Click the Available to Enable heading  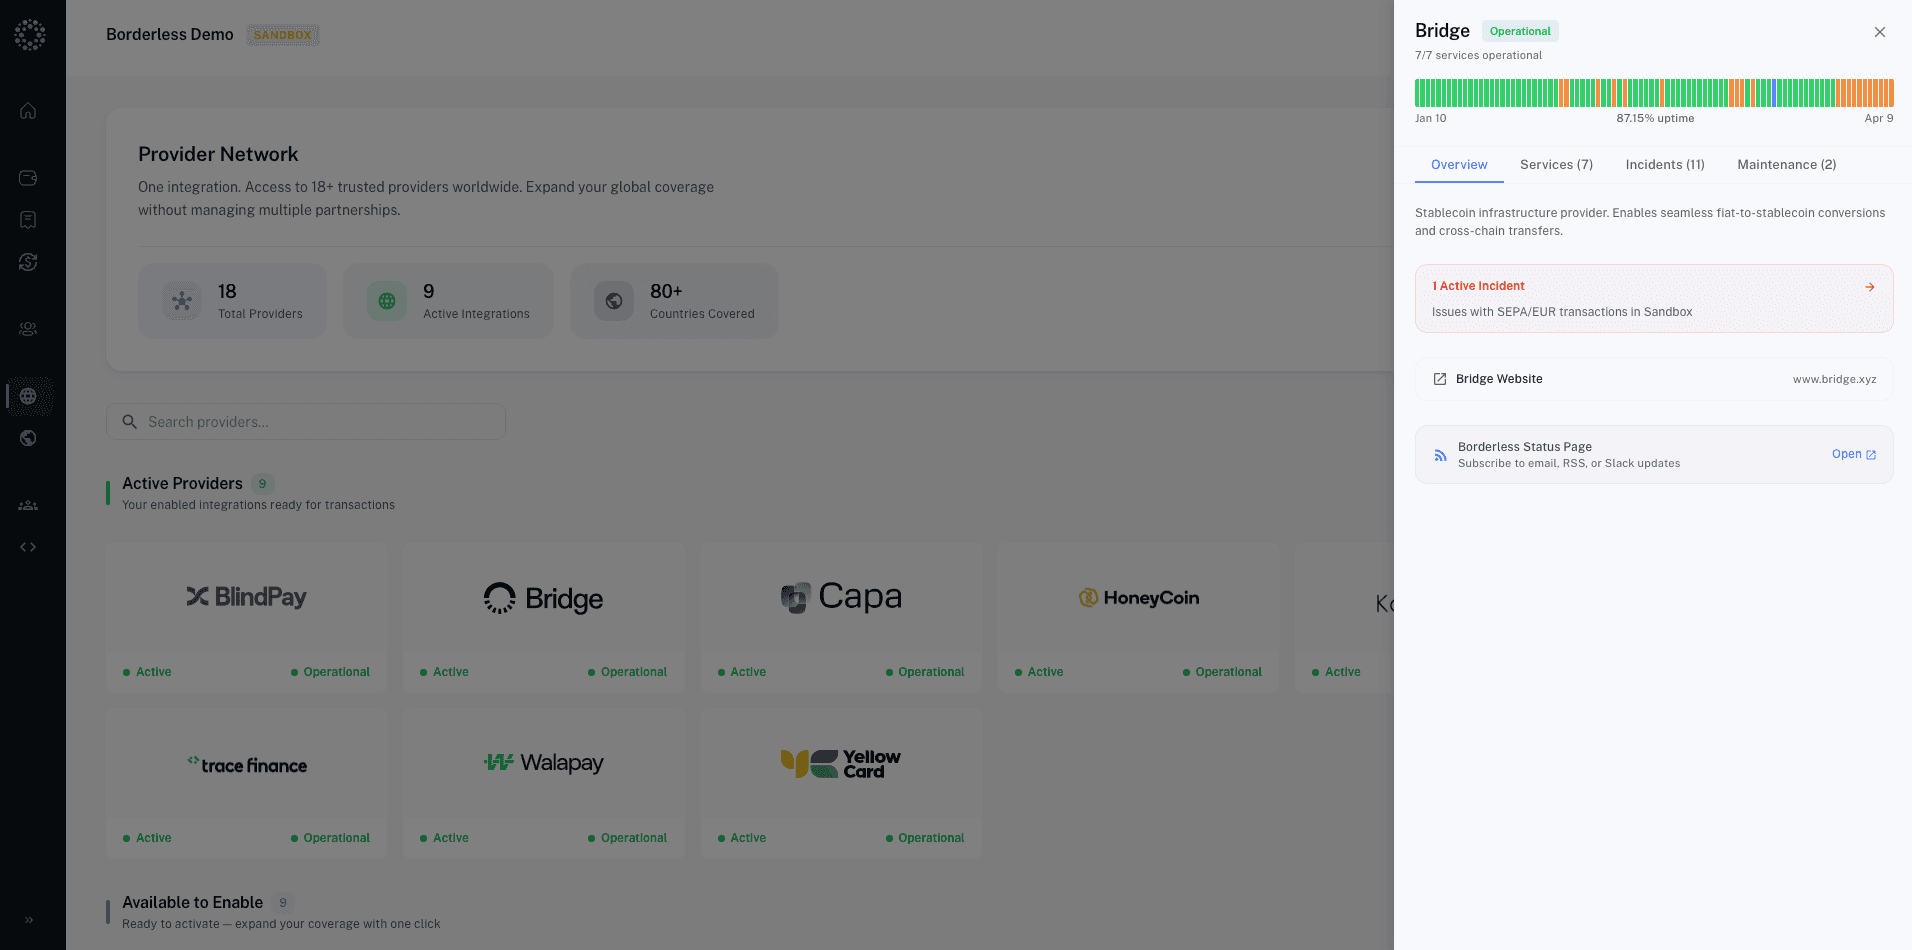tap(192, 902)
